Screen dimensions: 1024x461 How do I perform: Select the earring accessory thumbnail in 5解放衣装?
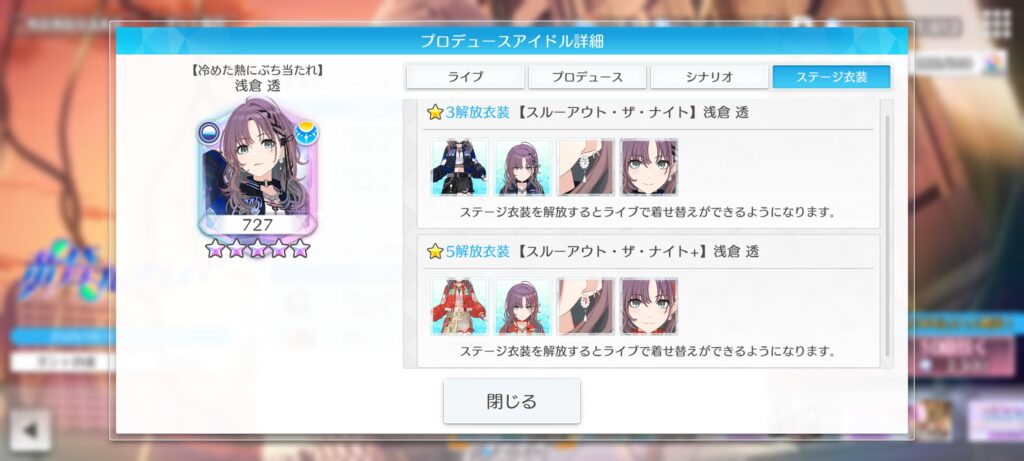point(586,306)
